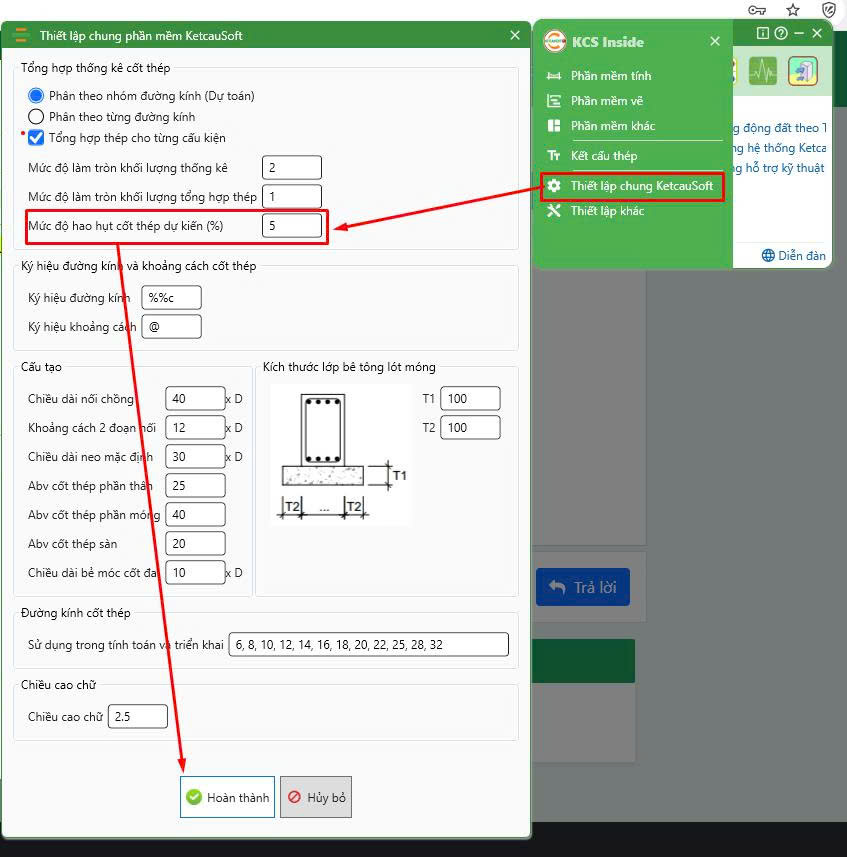Open 'Phần mềm vẽ' menu item
Image resolution: width=847 pixels, height=857 pixels.
(x=606, y=101)
